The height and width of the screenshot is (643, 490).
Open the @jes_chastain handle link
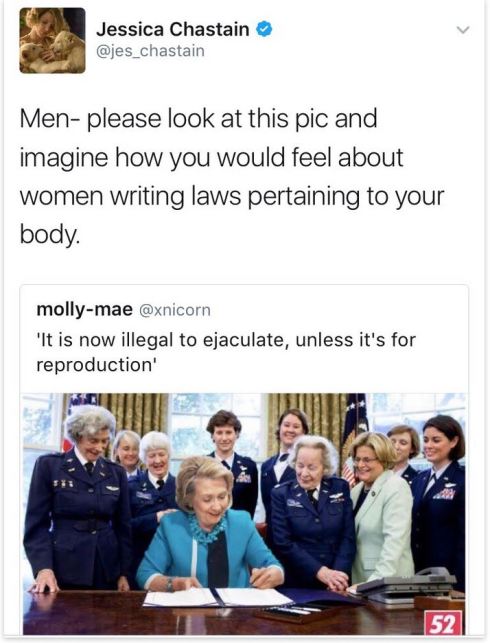coord(150,51)
